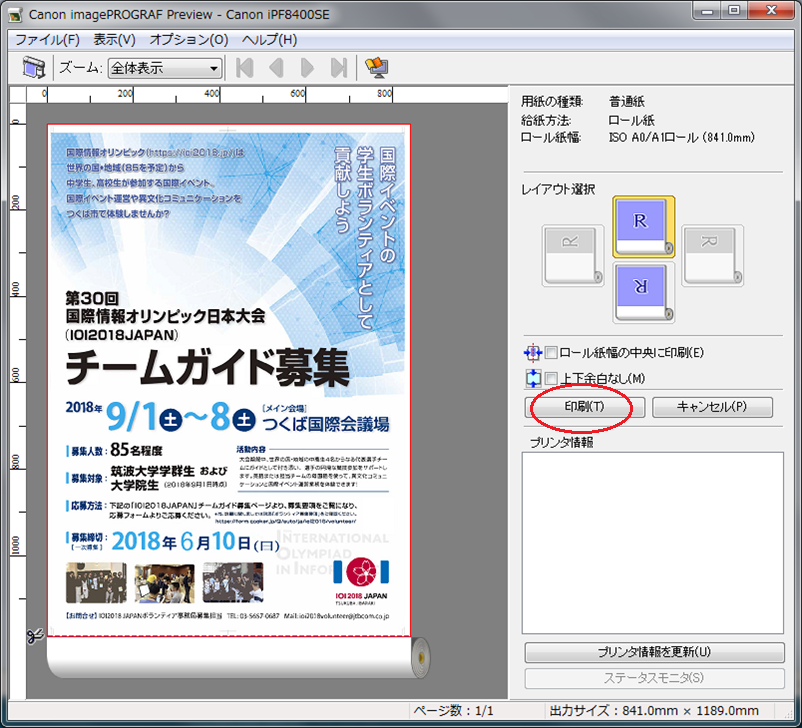Click the ISO A0/A1ロール width value
This screenshot has height=728, width=802.
pyautogui.click(x=681, y=137)
